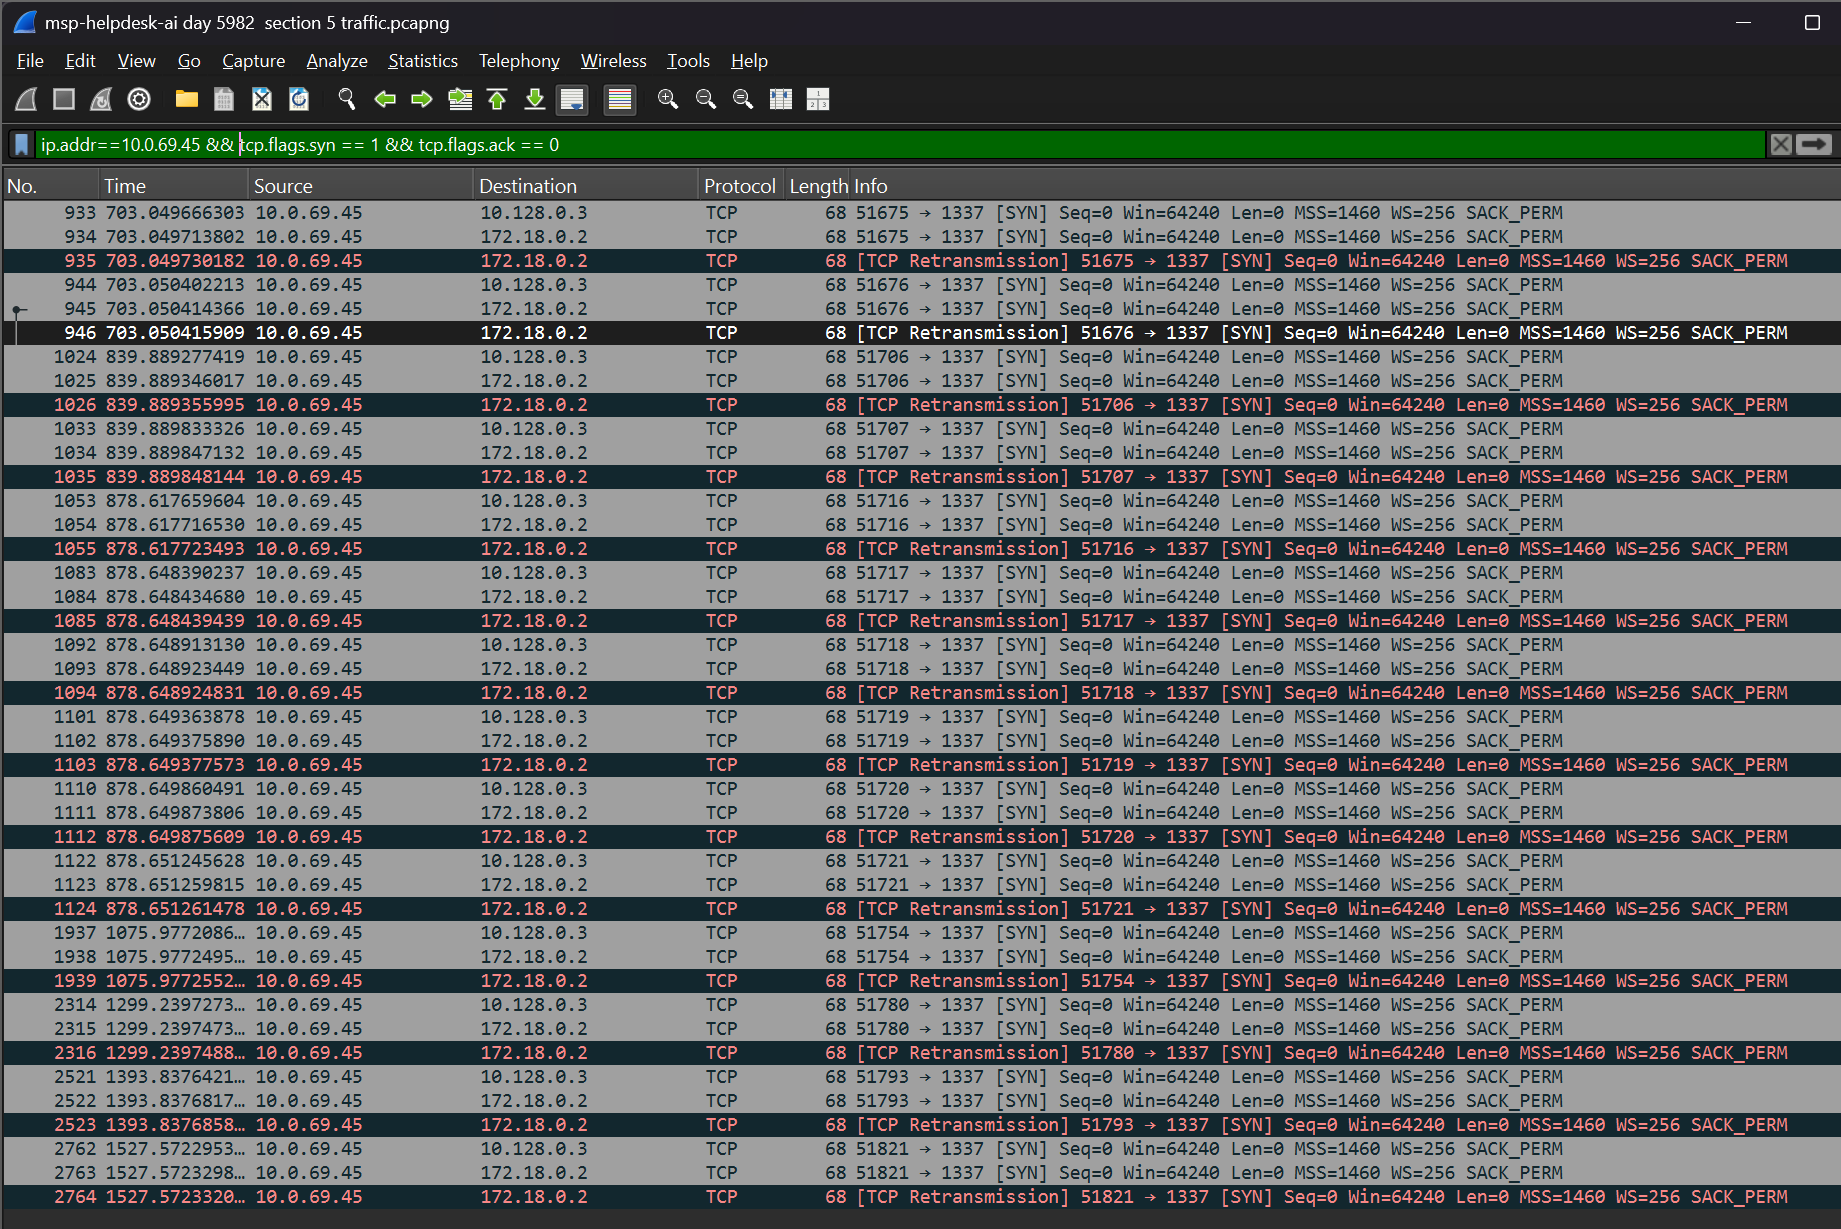
Task: Apply the display filter arrow button
Action: [1813, 145]
